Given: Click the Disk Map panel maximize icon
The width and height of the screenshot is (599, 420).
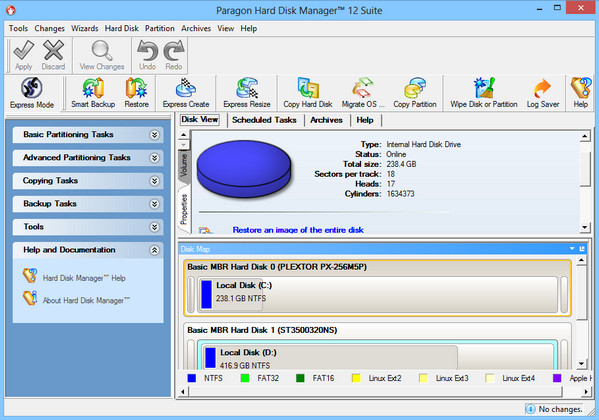Looking at the screenshot, I should tap(582, 249).
